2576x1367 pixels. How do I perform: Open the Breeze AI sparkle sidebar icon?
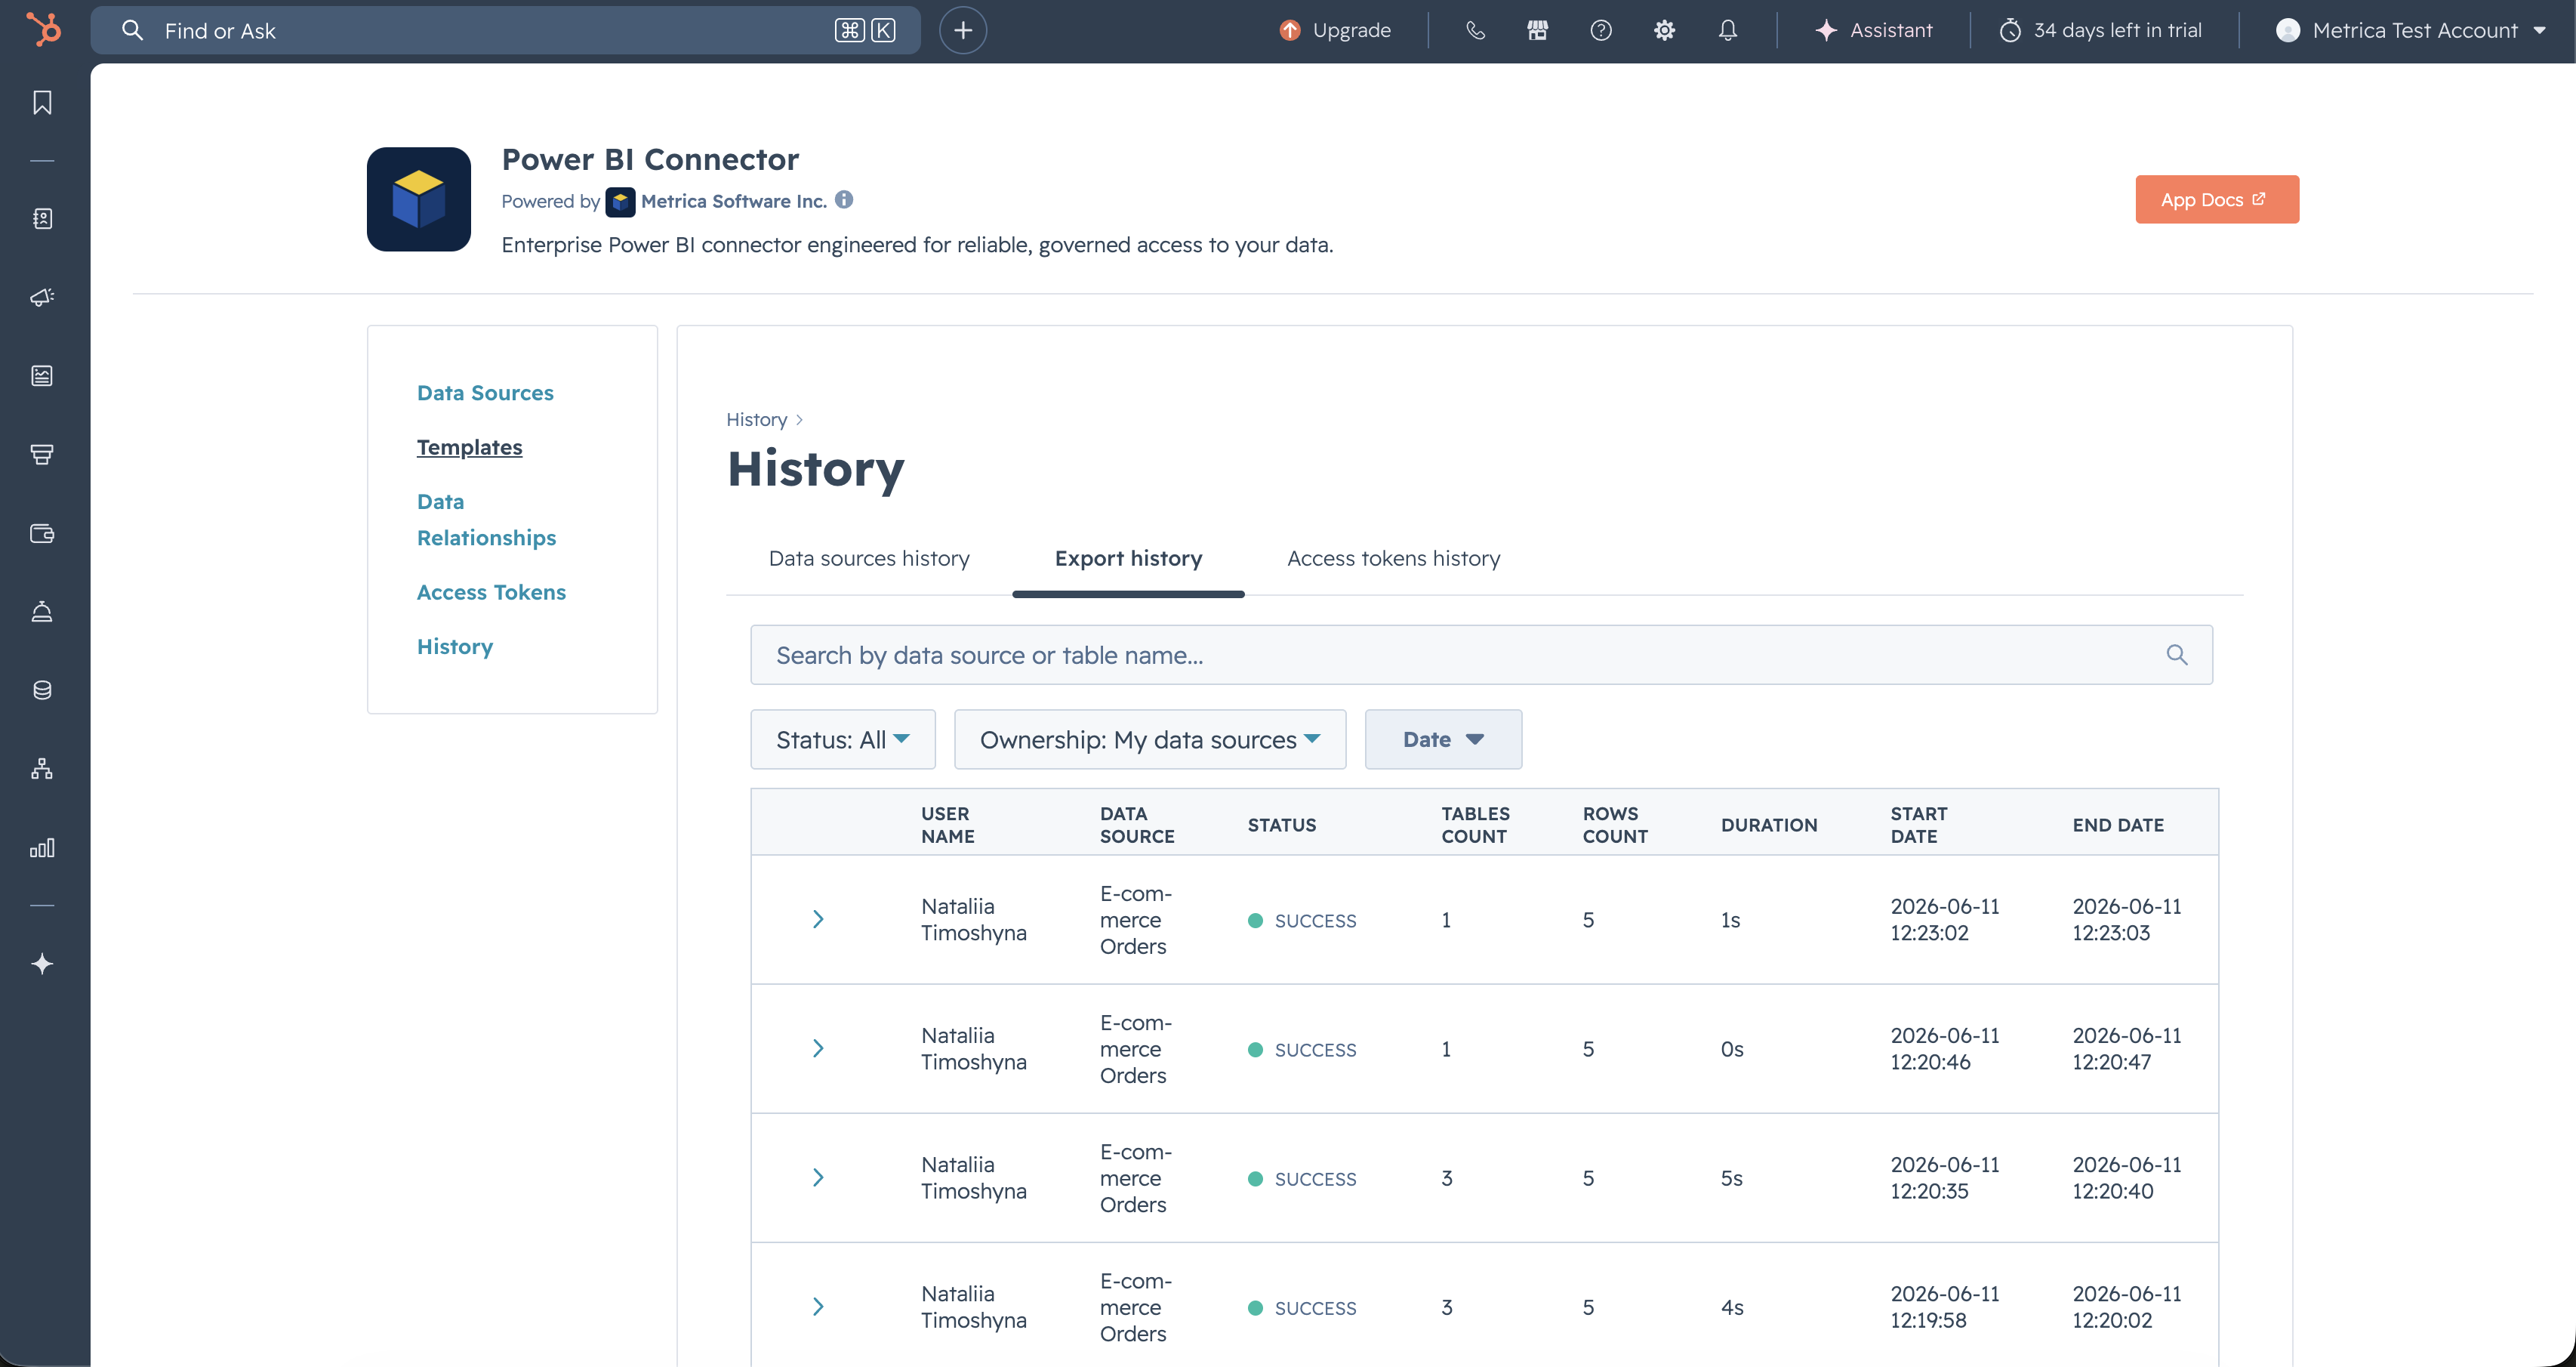pyautogui.click(x=42, y=964)
